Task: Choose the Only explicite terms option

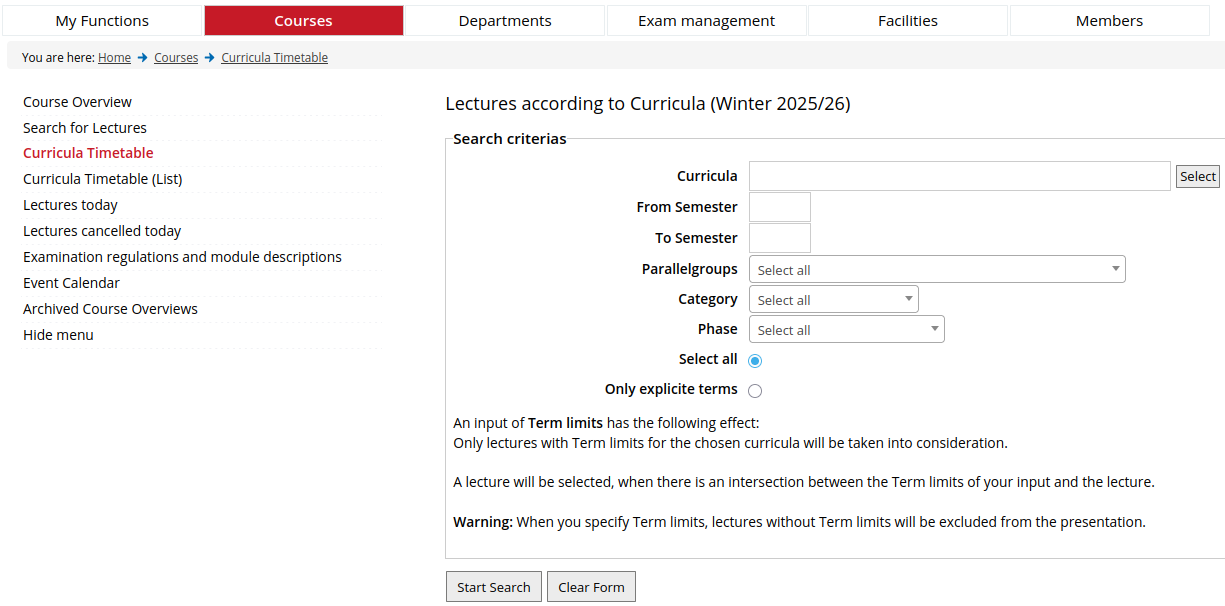Action: coord(755,390)
